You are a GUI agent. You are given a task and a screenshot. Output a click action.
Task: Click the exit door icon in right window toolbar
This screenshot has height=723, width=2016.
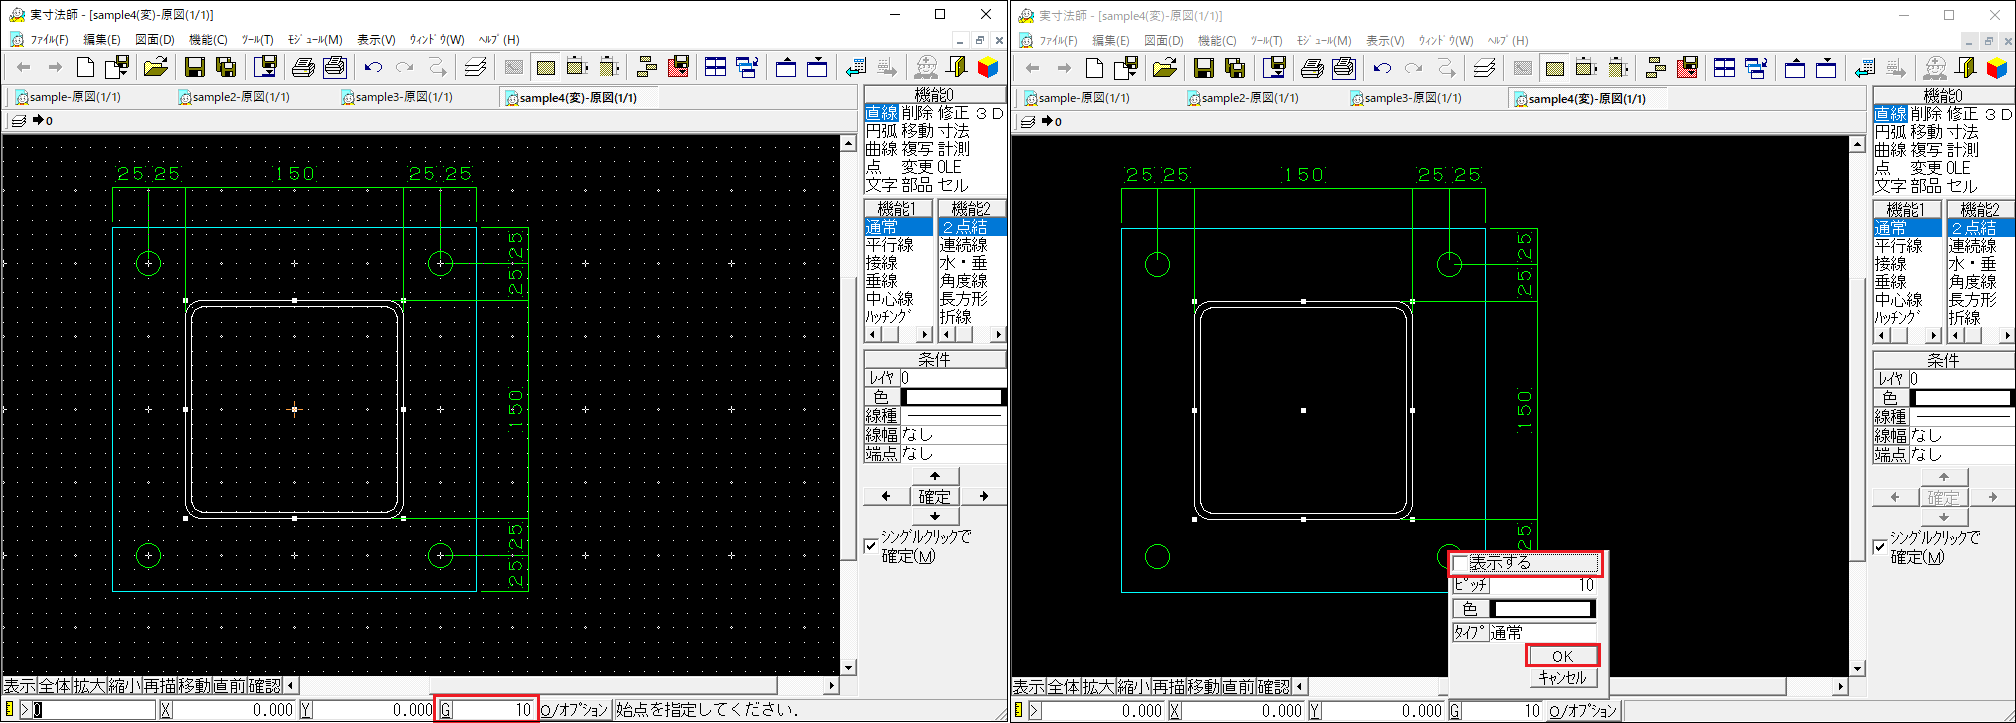click(1966, 68)
